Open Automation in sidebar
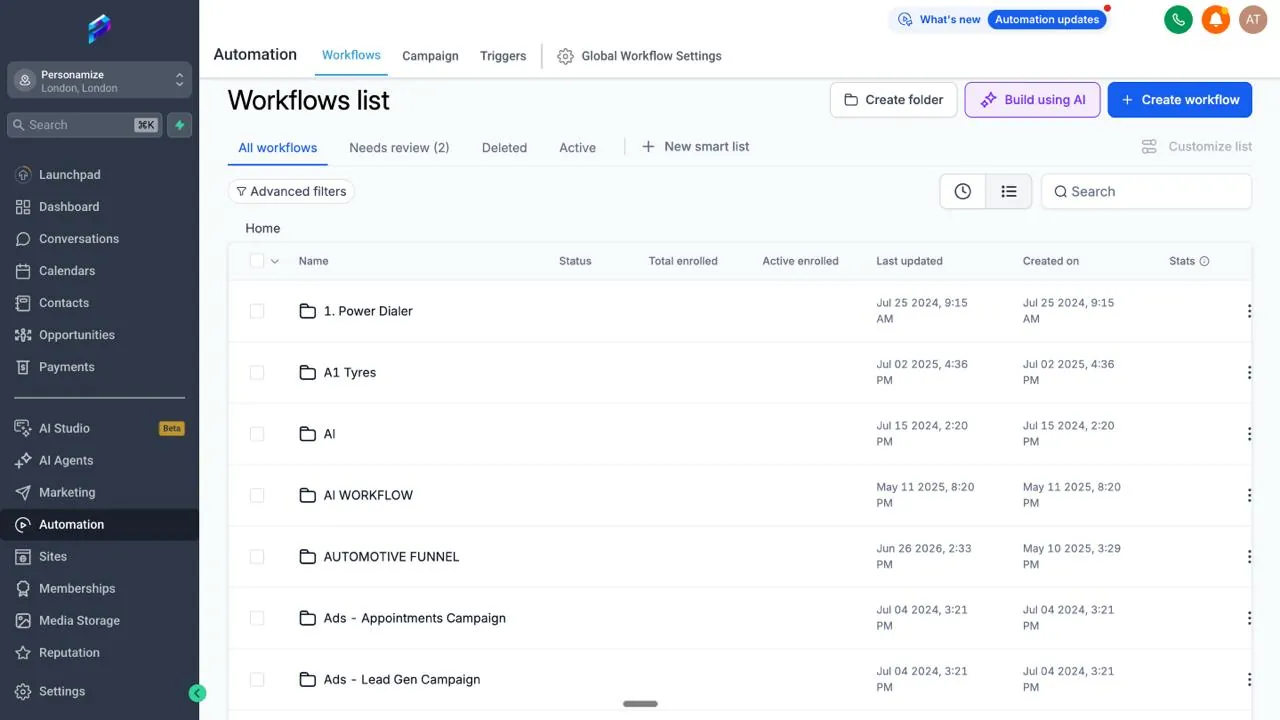This screenshot has width=1280, height=720. [99, 524]
